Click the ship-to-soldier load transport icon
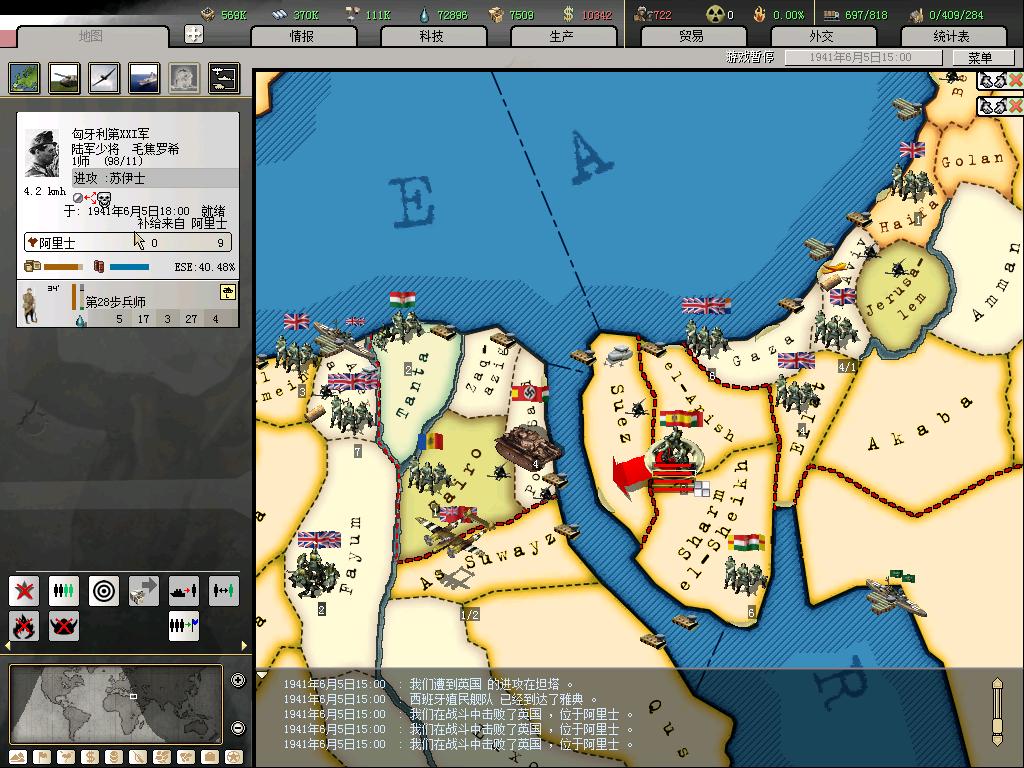1024x768 pixels. pos(184,591)
